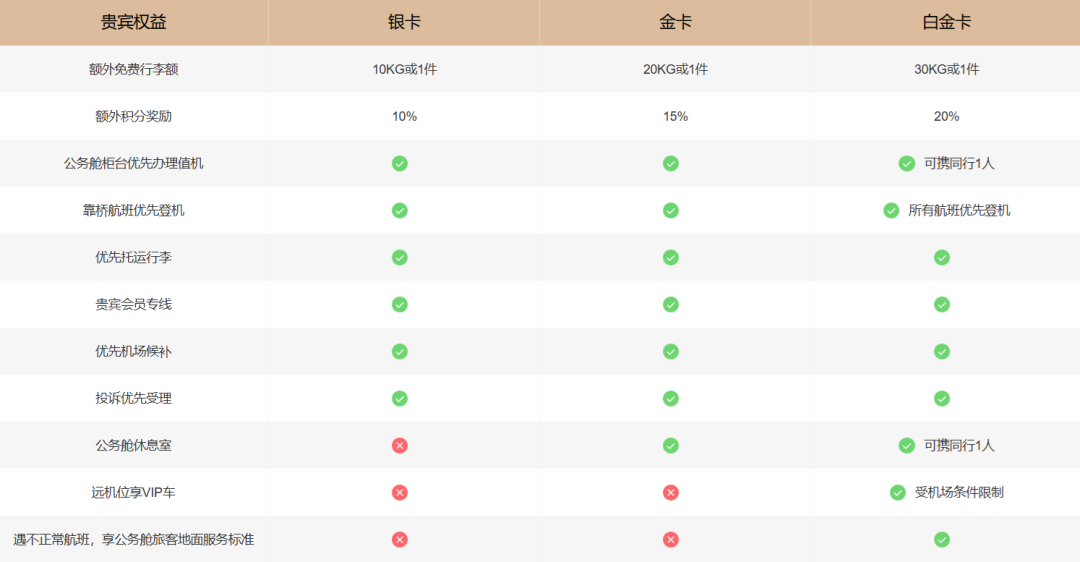Select the 贵宾权益 column header

(134, 22)
